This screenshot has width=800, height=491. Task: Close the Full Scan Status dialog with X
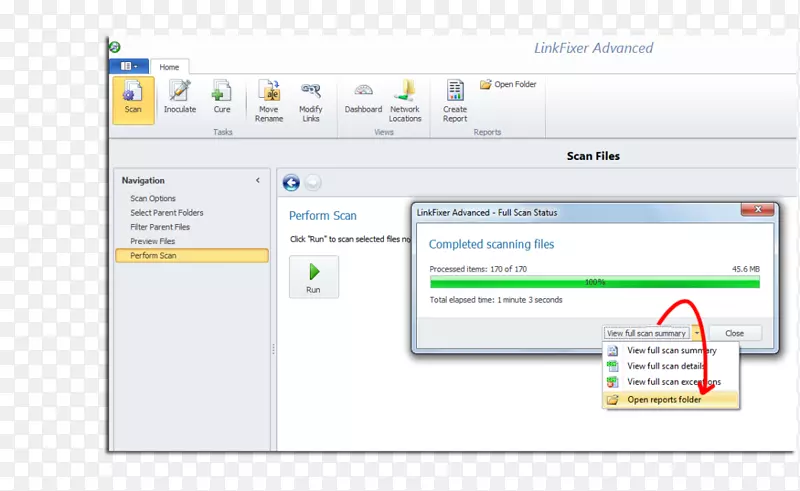(758, 209)
